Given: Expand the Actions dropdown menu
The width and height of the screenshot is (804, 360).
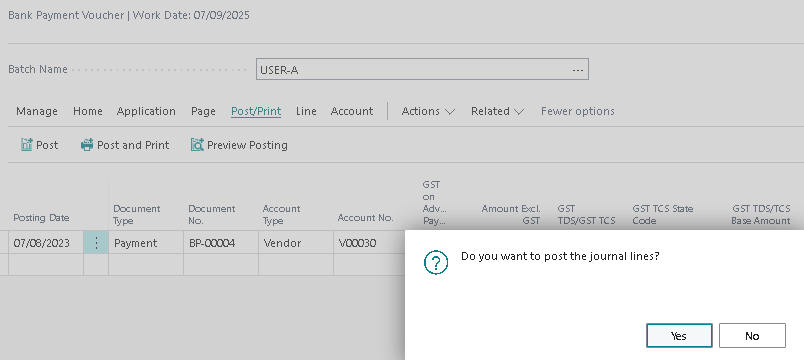Looking at the screenshot, I should pos(428,111).
